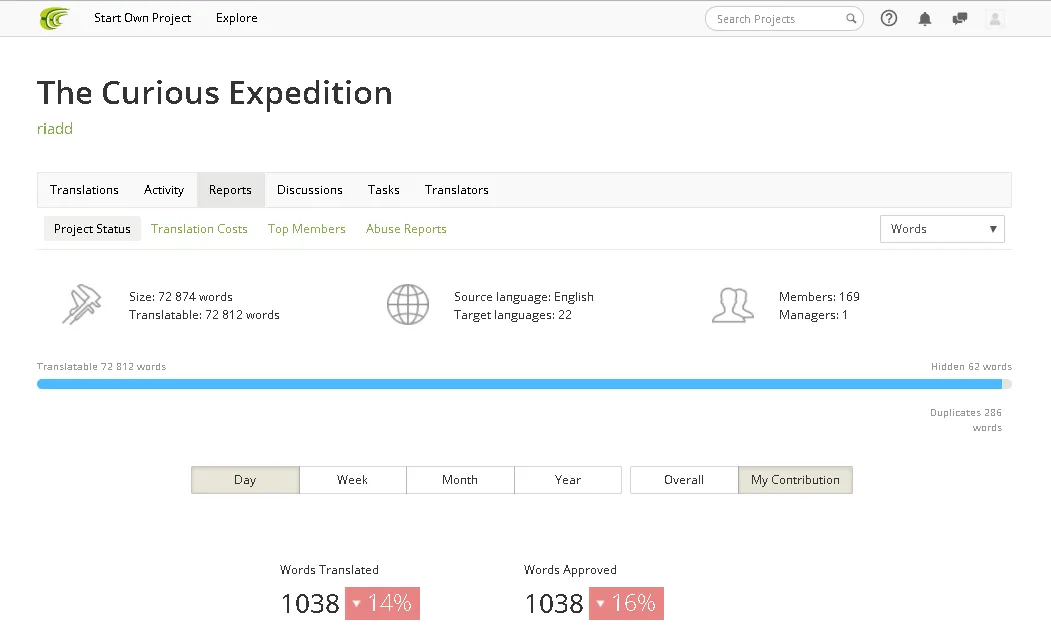Screen dimensions: 1051x637
Task: Open the Abuse Reports link
Action: 406,229
